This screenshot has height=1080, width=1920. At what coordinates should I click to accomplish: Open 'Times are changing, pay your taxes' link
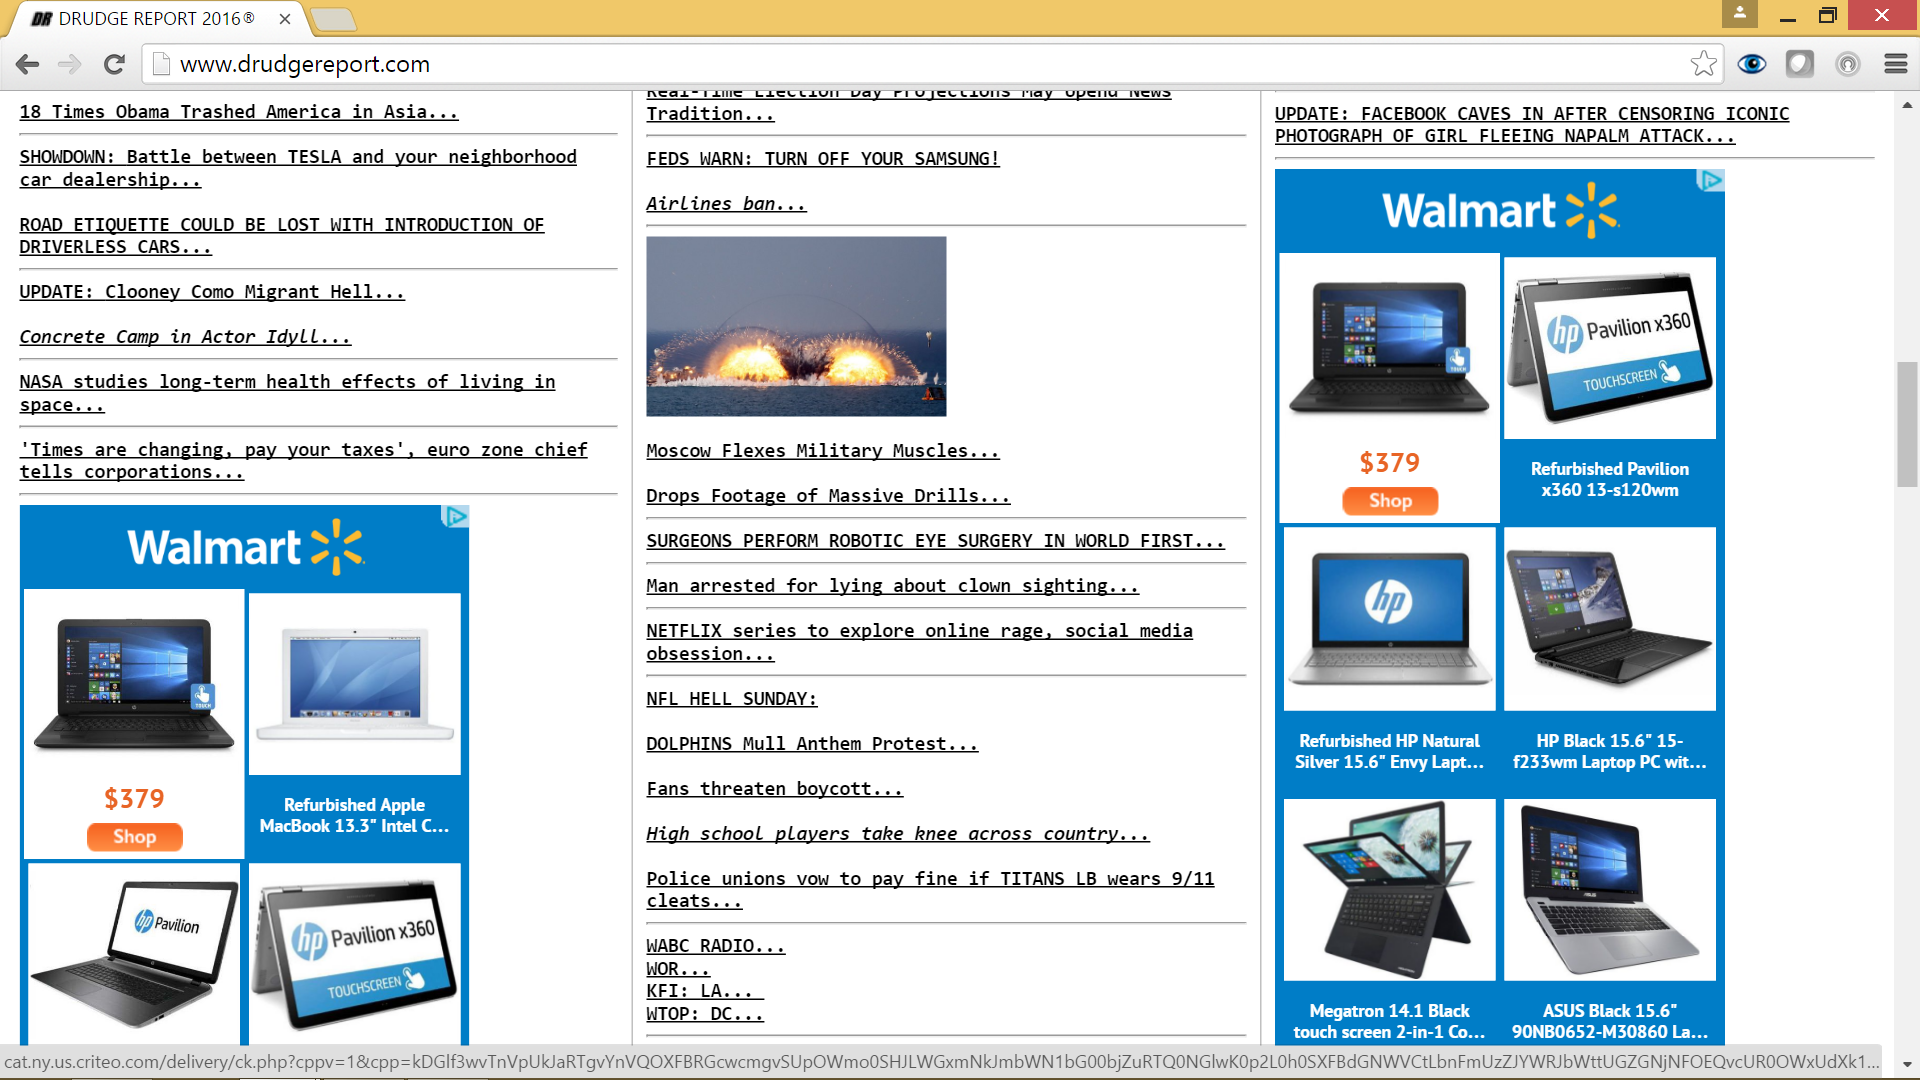pyautogui.click(x=303, y=461)
